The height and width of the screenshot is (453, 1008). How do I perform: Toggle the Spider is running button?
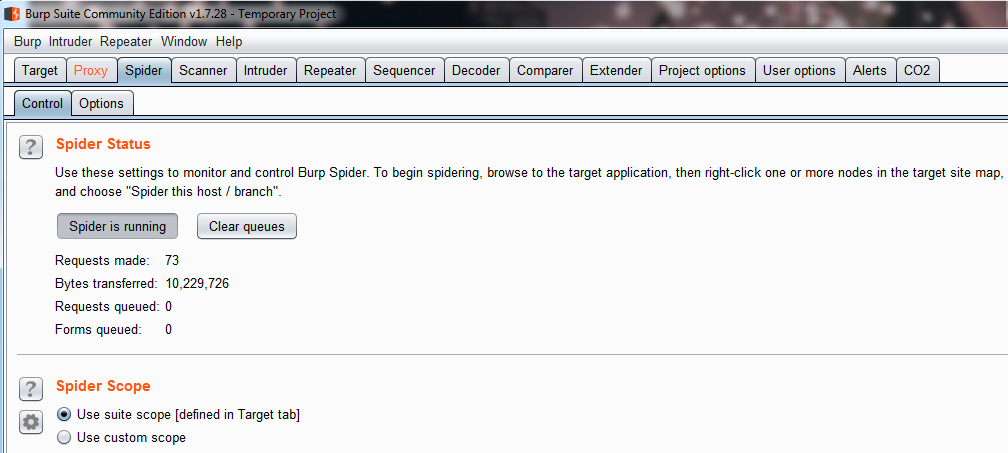tap(117, 226)
